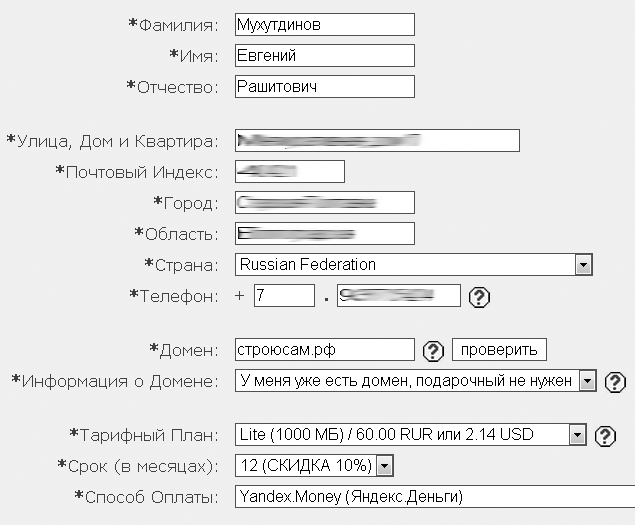Focus the postal index field

[290, 172]
